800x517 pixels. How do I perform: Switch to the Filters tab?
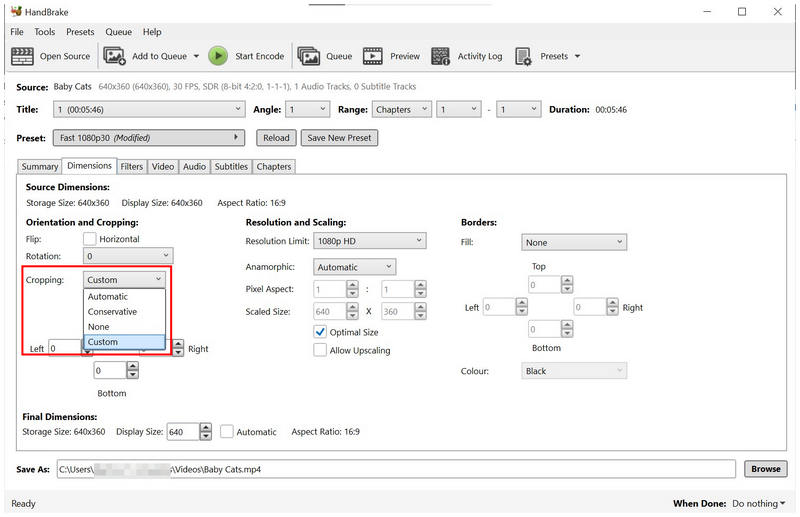pos(132,166)
